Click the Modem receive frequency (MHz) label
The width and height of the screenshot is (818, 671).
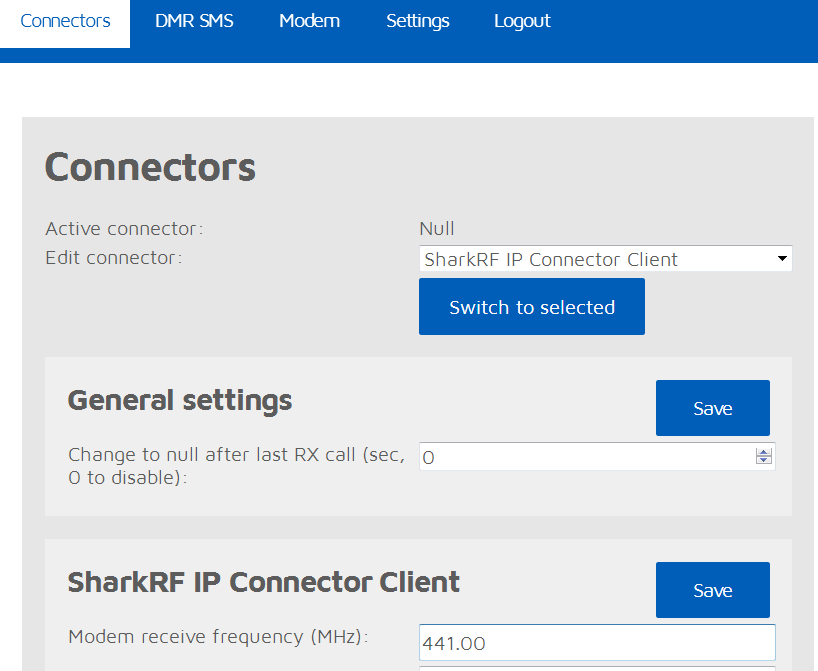218,637
